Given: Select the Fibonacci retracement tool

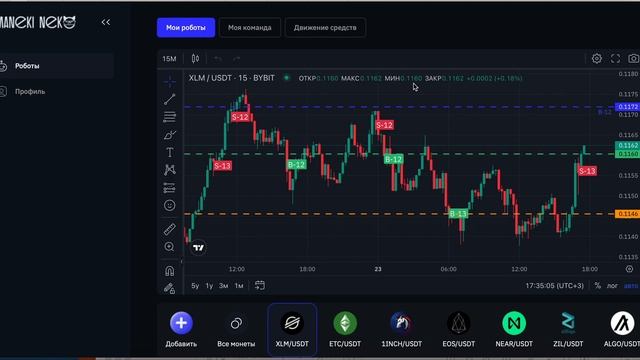Looking at the screenshot, I should click(x=170, y=117).
